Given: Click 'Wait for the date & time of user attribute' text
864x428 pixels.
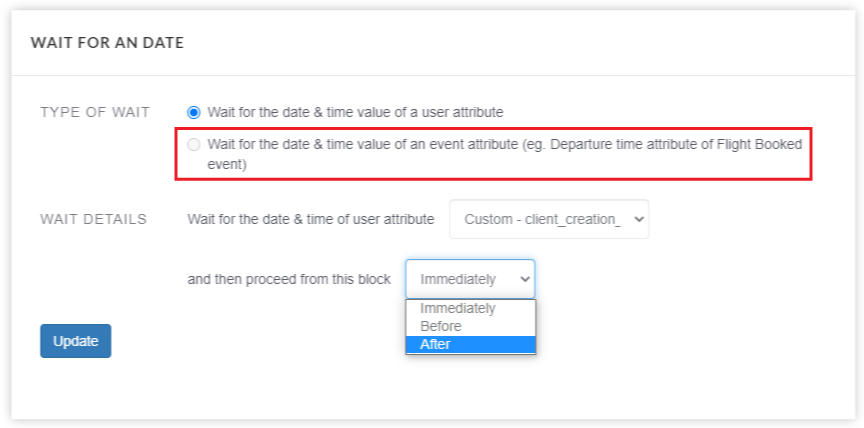Looking at the screenshot, I should coord(311,219).
